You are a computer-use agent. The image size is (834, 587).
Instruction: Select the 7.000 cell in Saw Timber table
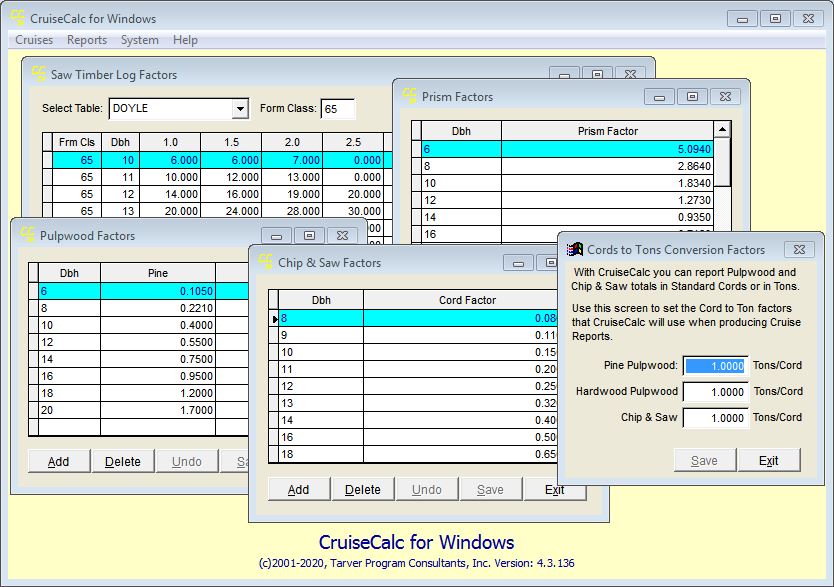click(292, 161)
